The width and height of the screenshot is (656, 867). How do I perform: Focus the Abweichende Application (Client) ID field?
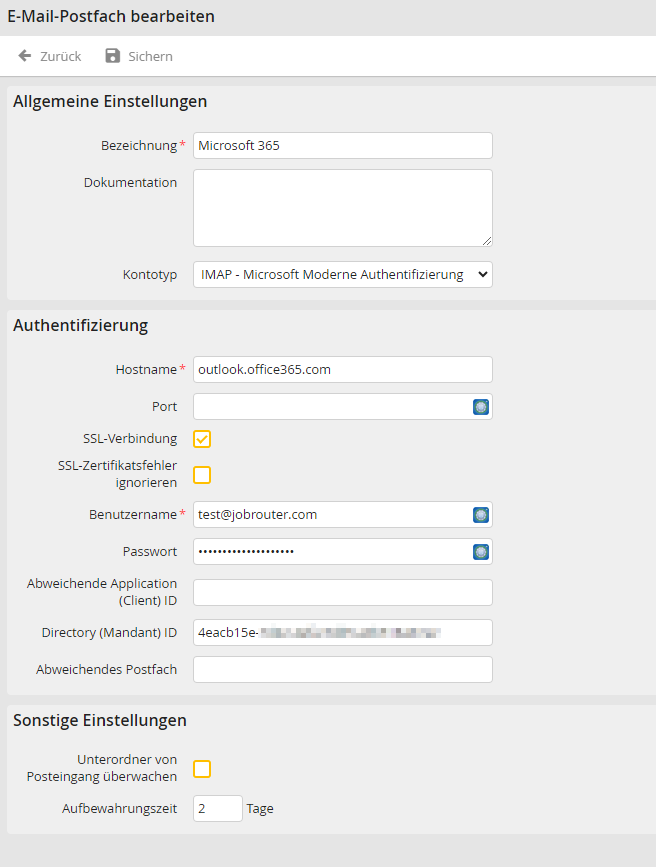click(342, 592)
